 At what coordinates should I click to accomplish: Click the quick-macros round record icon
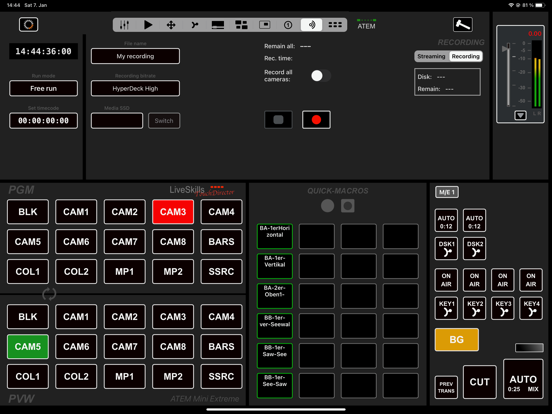[327, 206]
